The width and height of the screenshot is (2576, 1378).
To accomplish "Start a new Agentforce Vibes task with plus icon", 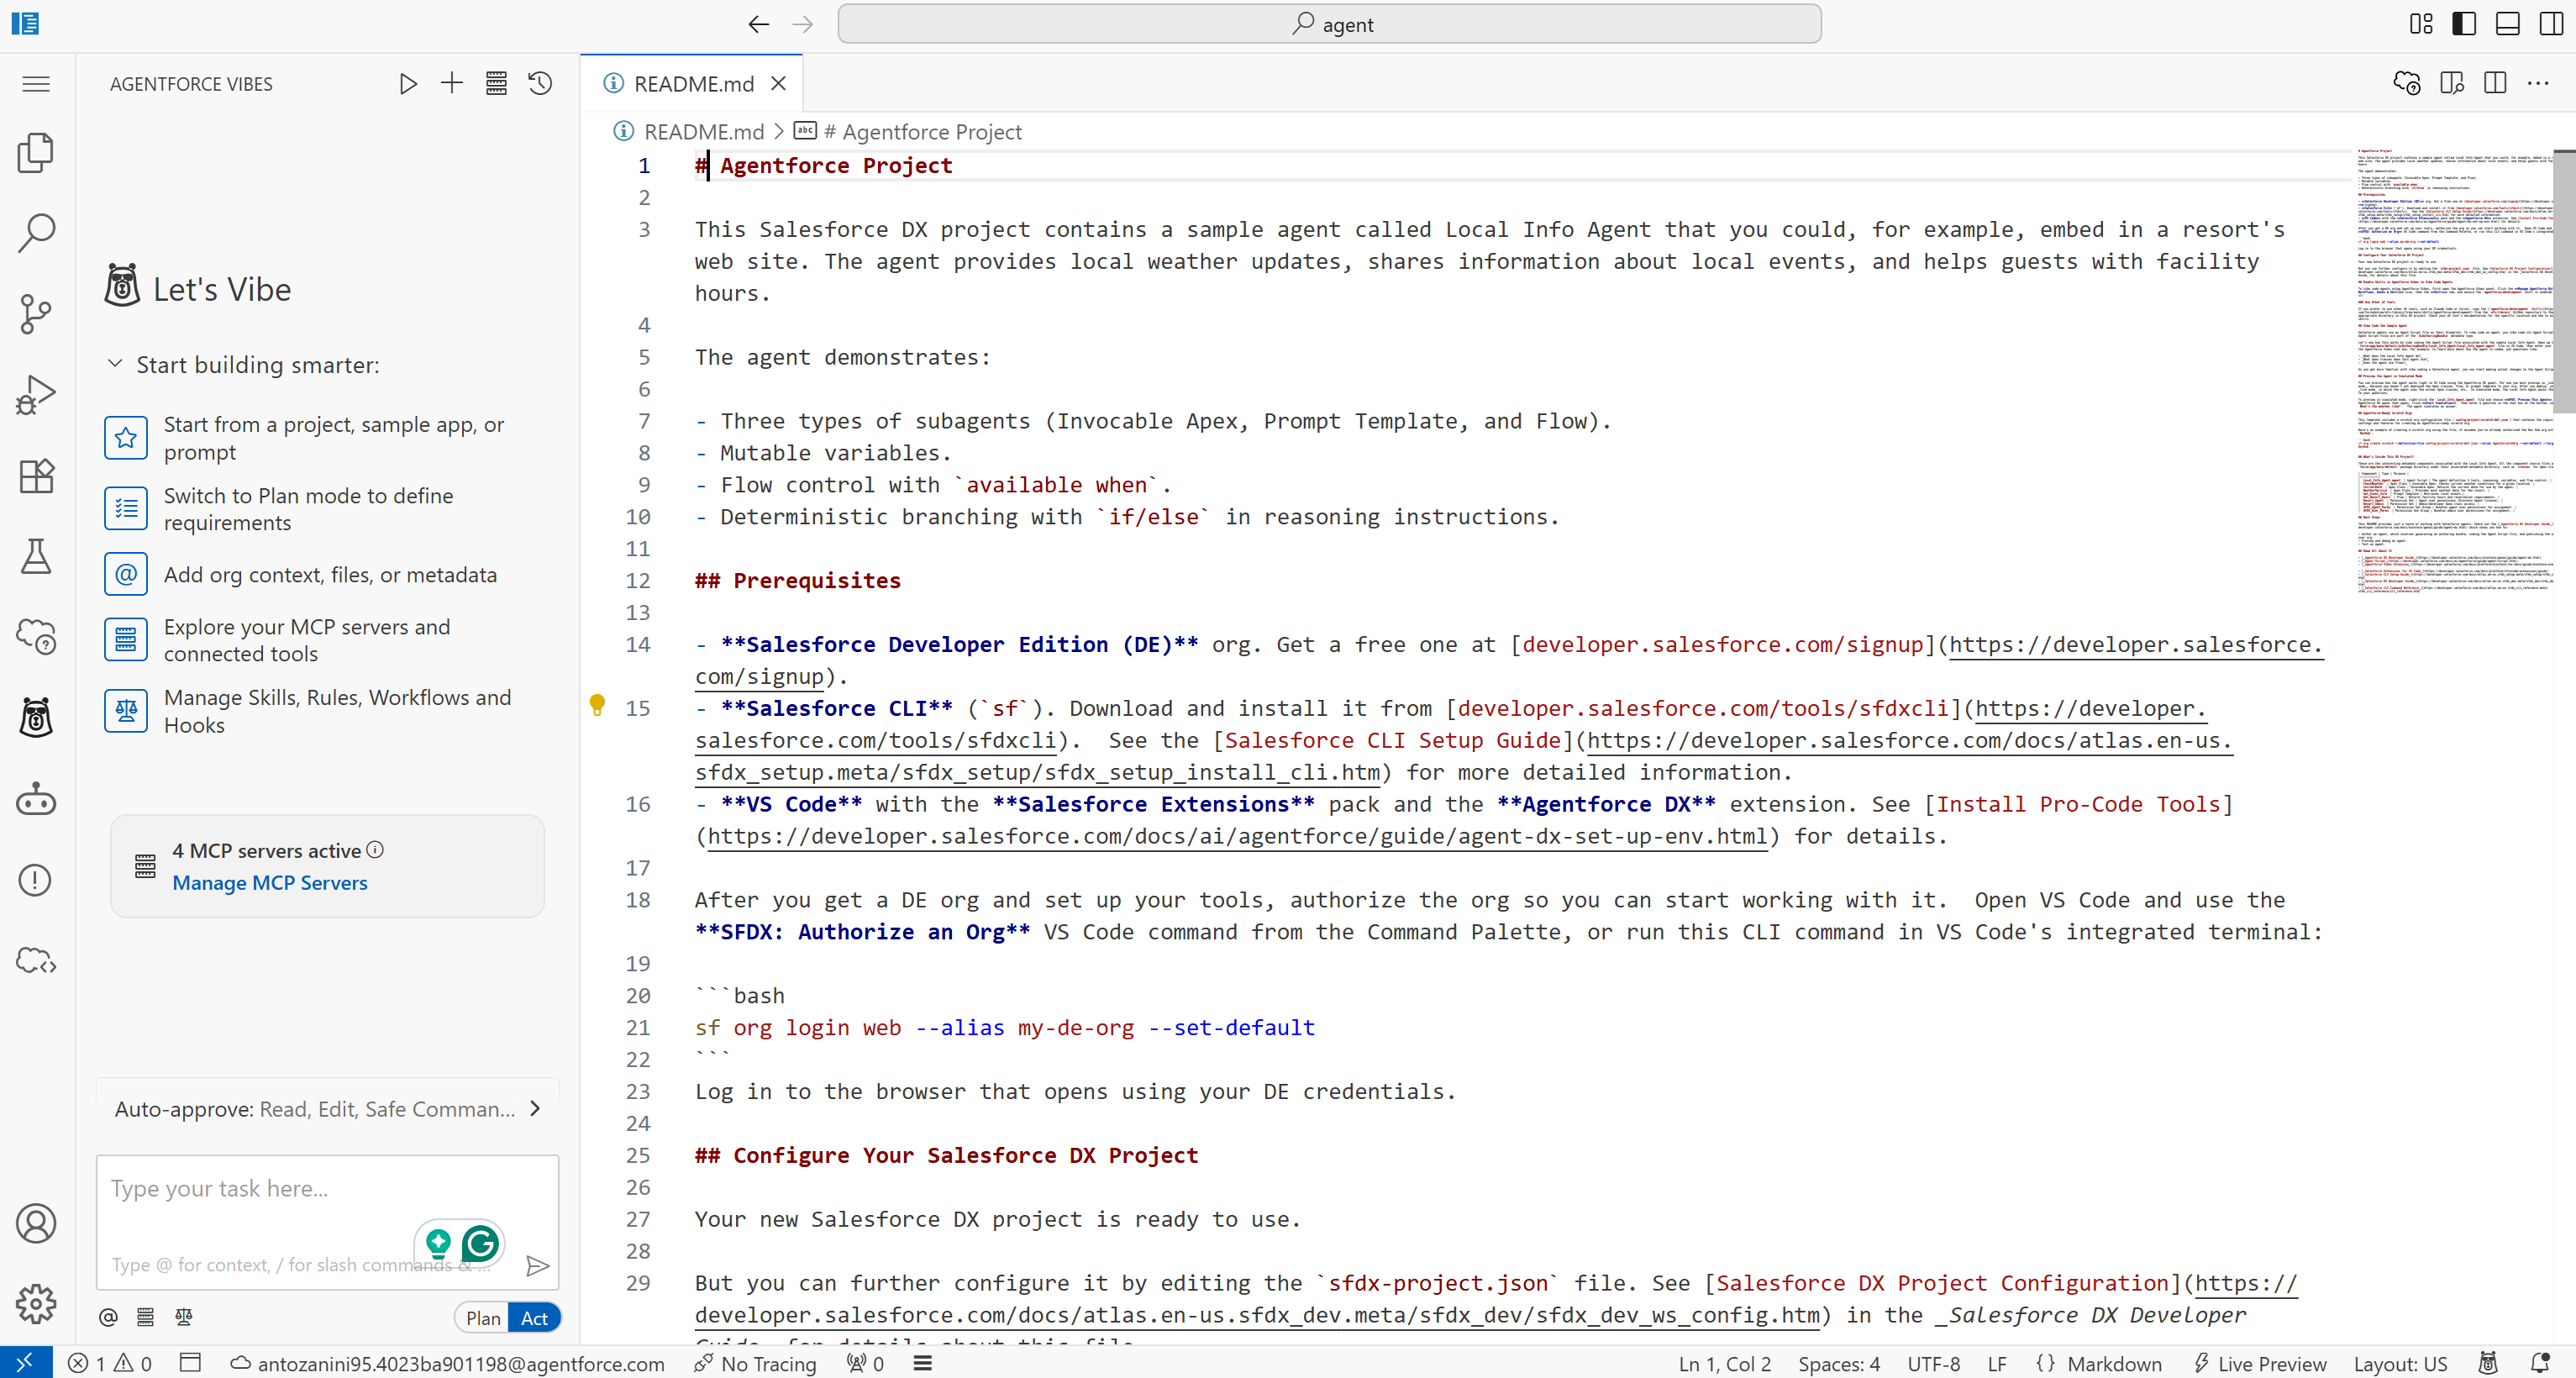I will pyautogui.click(x=452, y=83).
